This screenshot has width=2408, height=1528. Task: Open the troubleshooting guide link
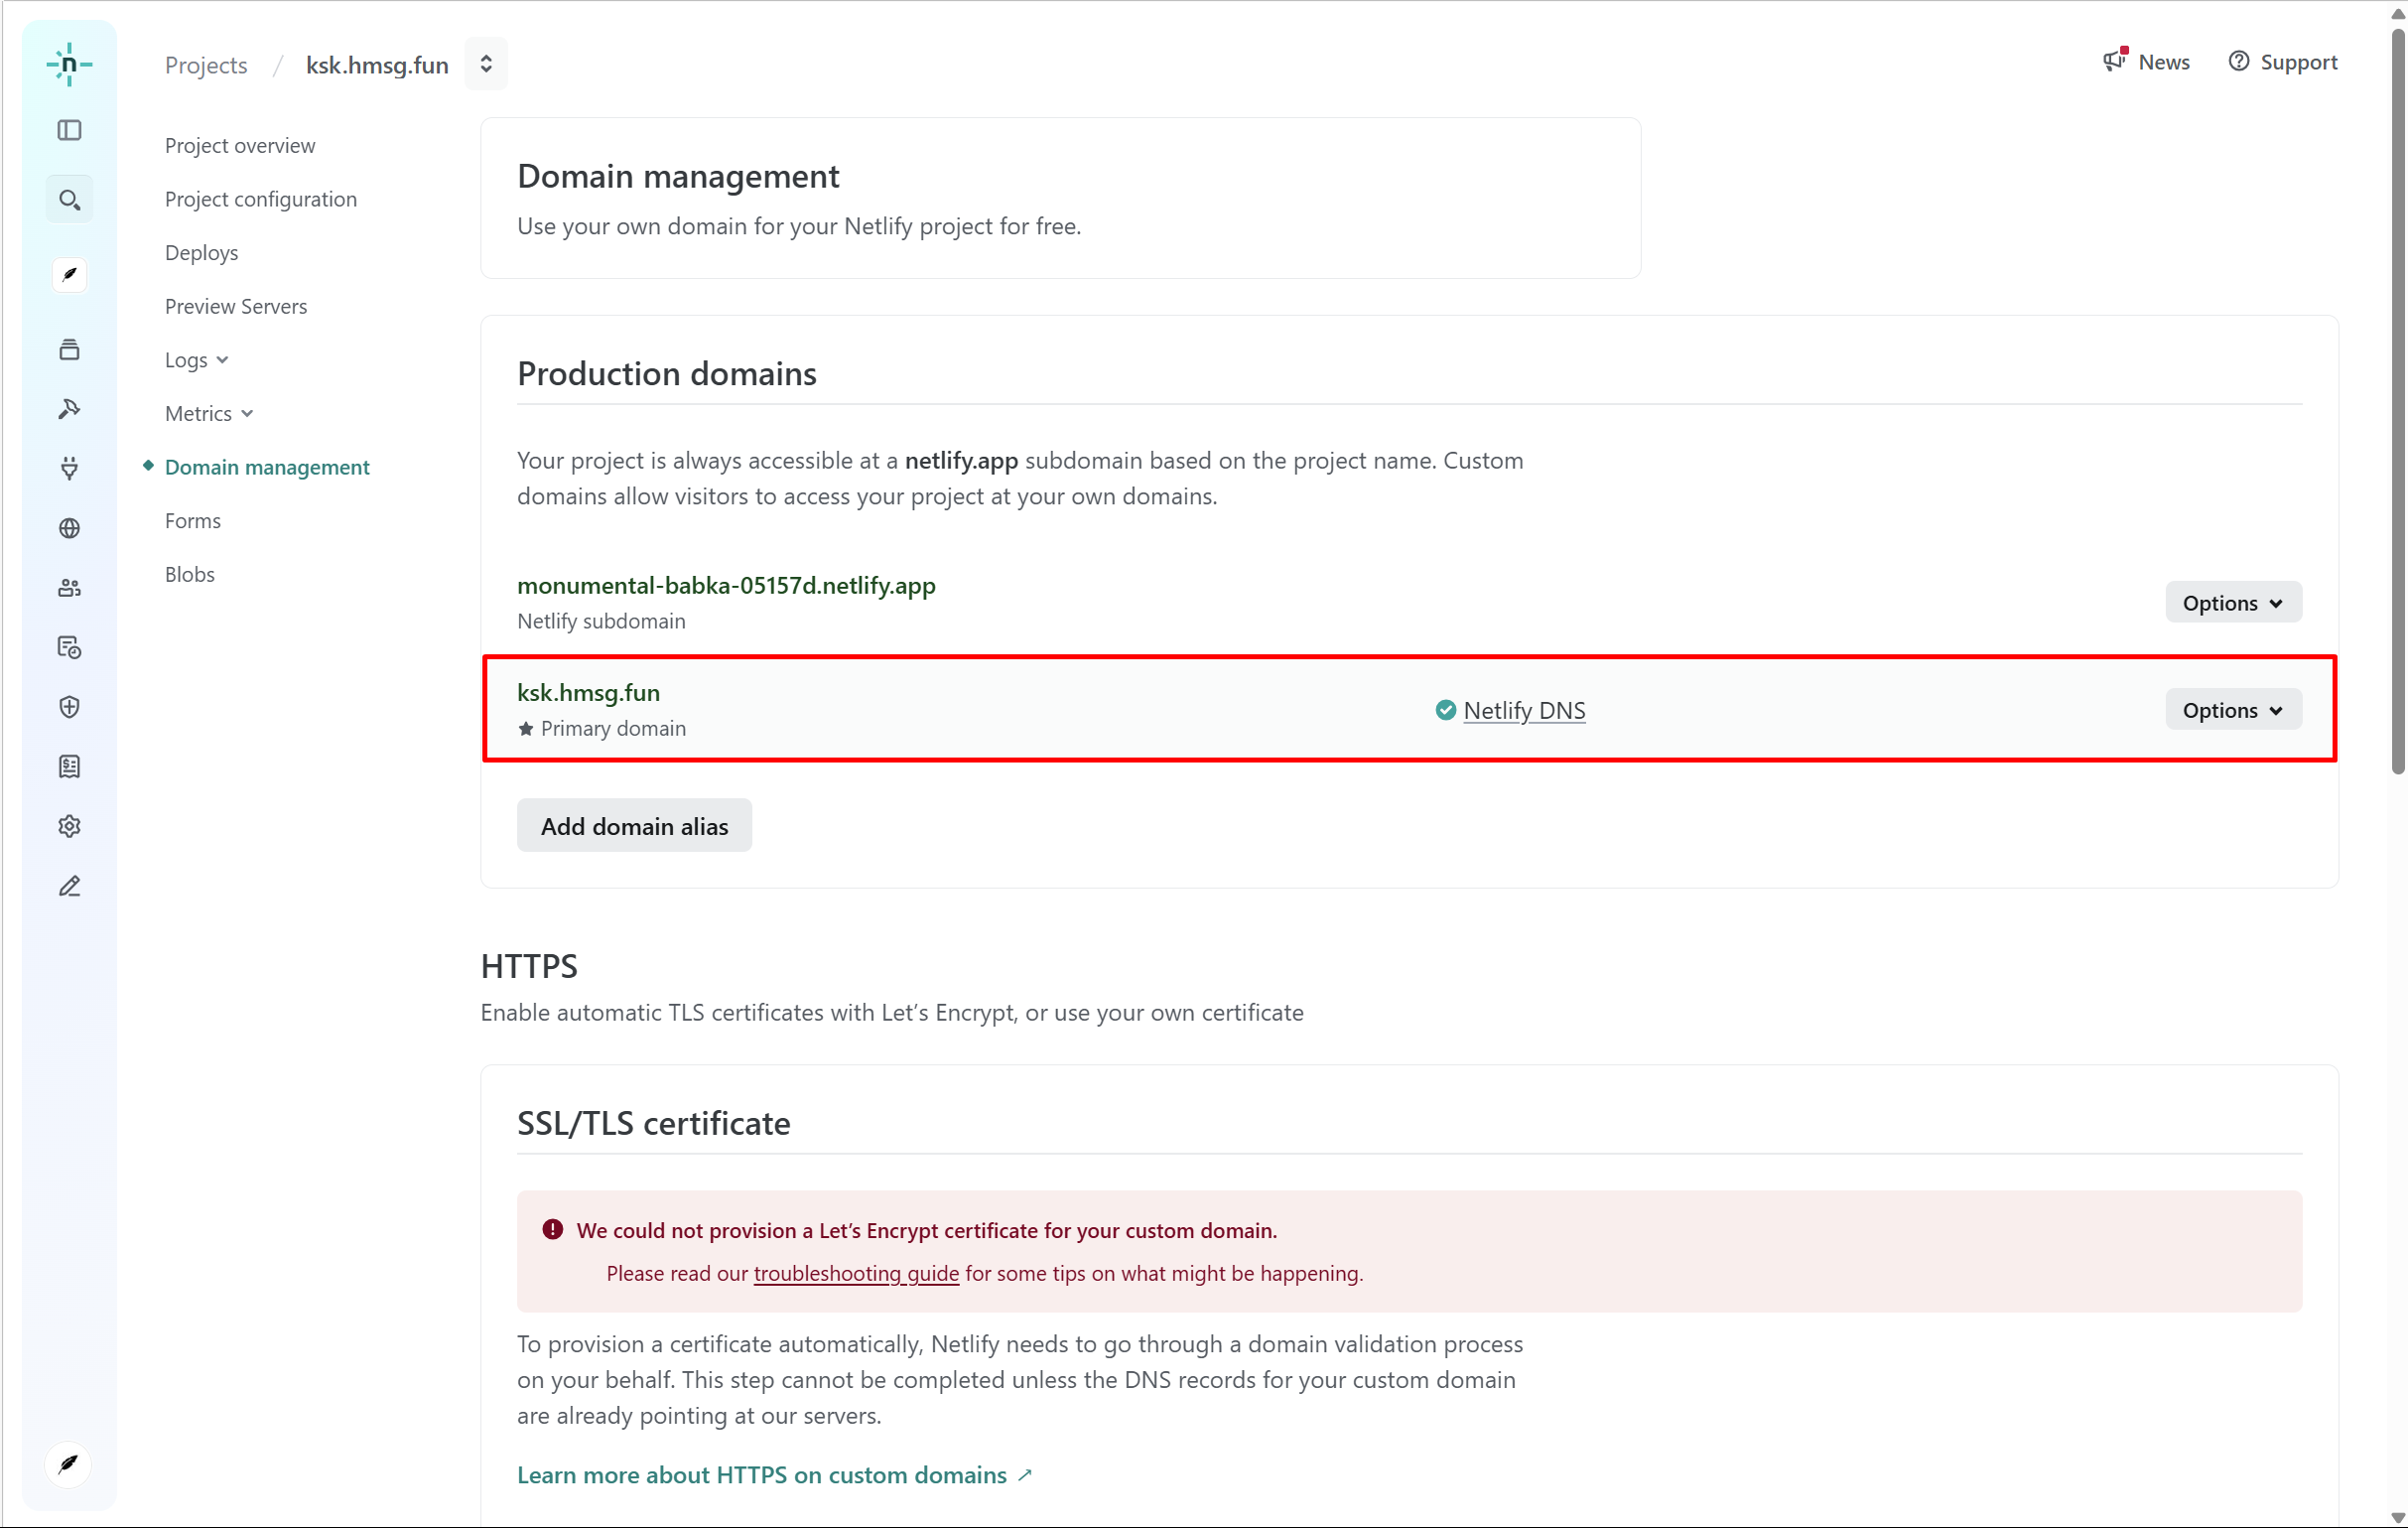click(856, 1273)
